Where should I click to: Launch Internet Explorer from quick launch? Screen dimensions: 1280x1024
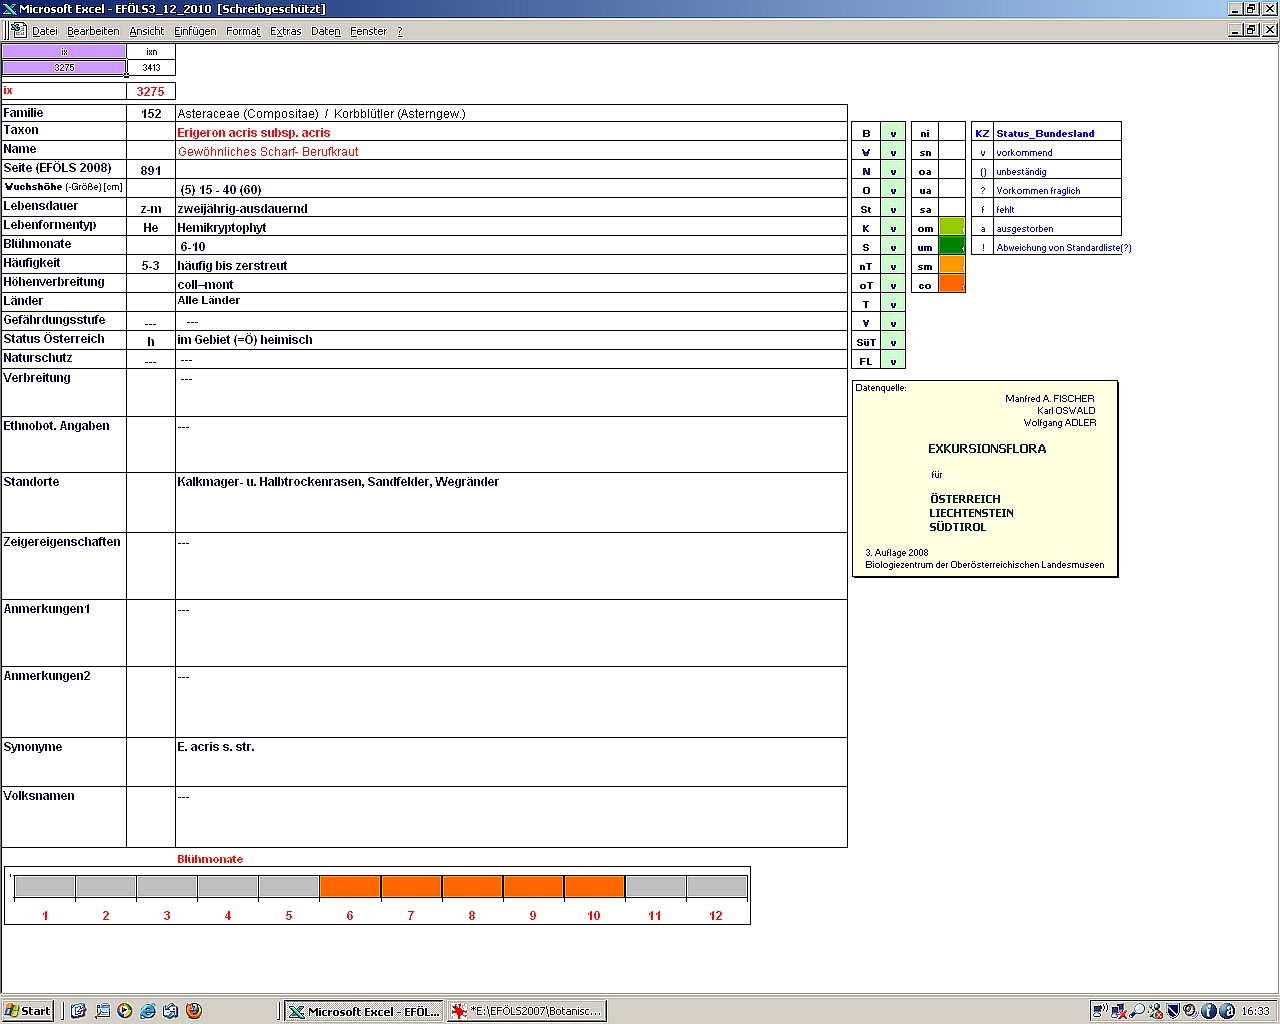click(x=148, y=1011)
